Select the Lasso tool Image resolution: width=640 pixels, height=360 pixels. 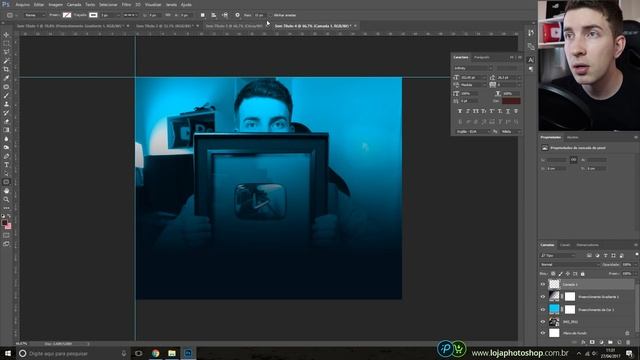pos(6,52)
